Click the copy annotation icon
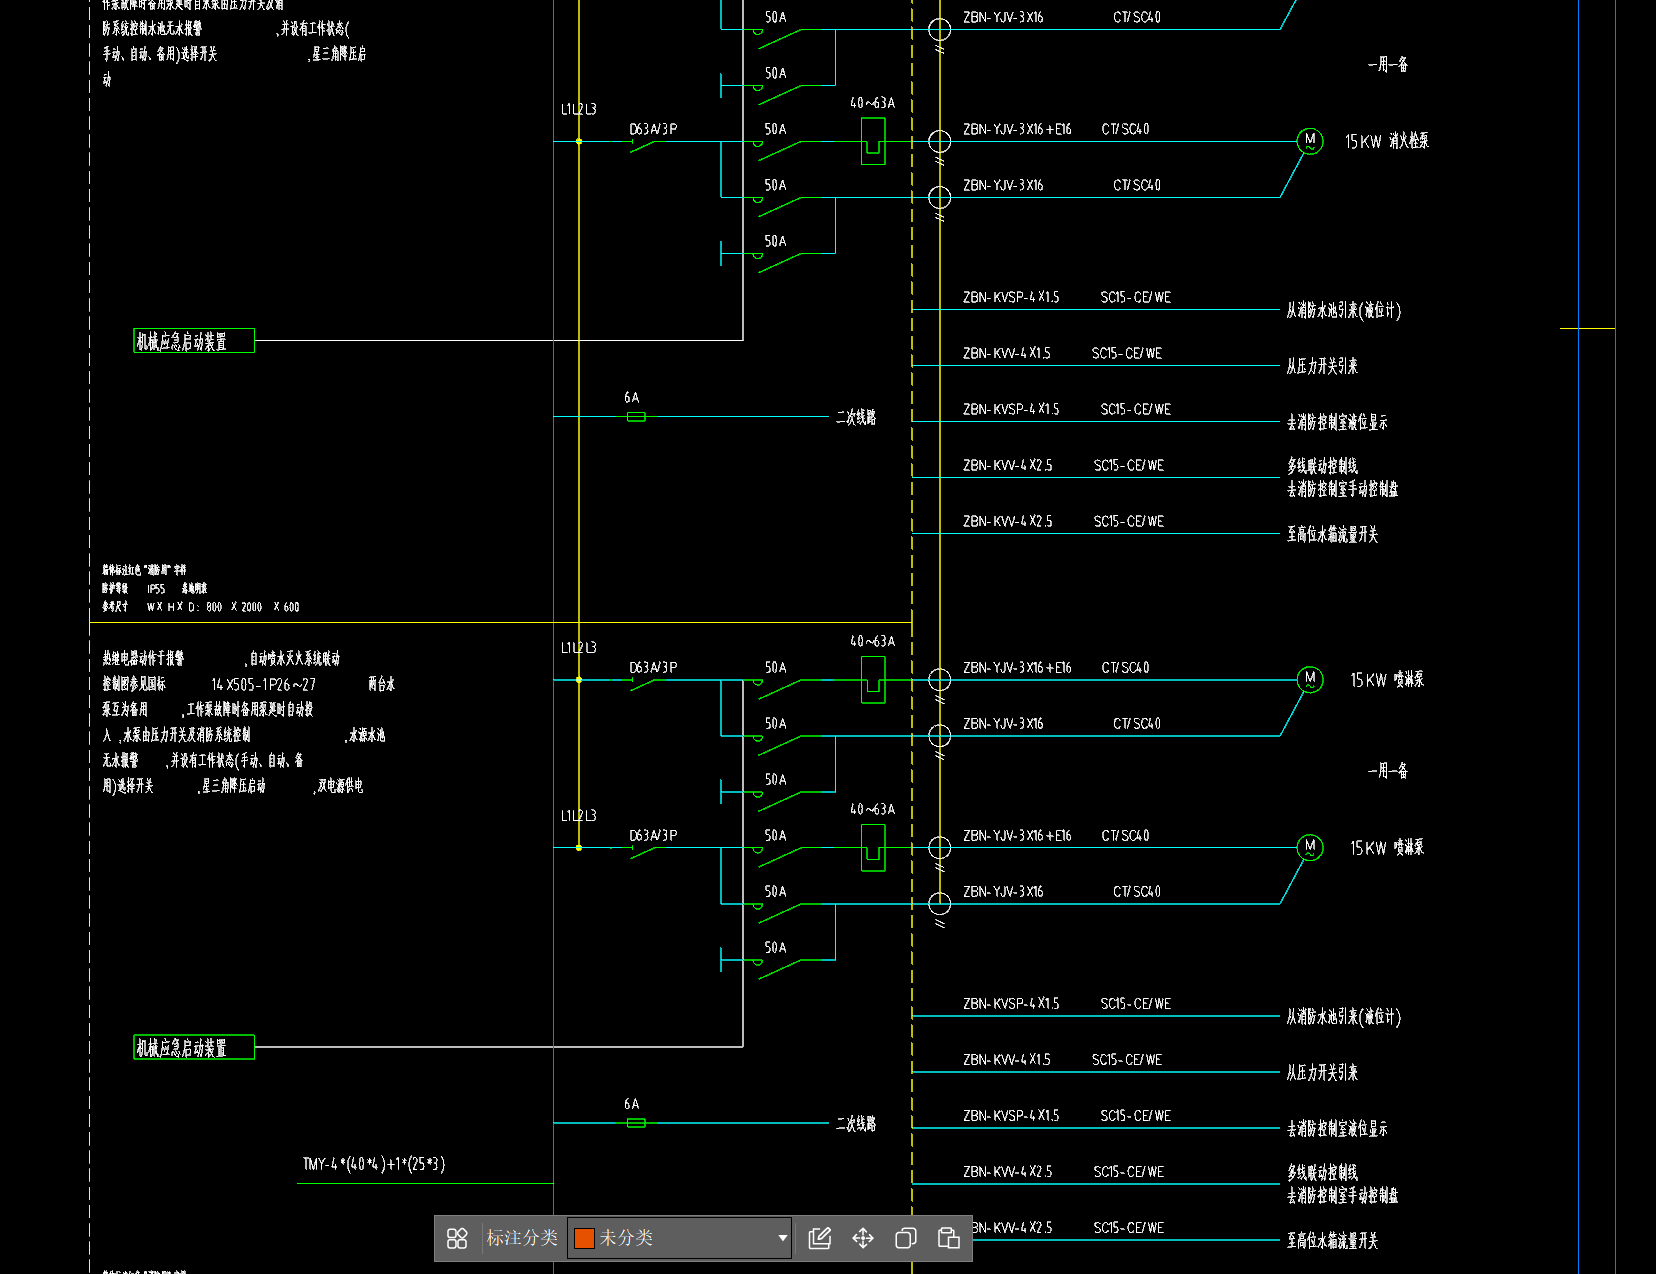The width and height of the screenshot is (1656, 1274). (x=906, y=1238)
